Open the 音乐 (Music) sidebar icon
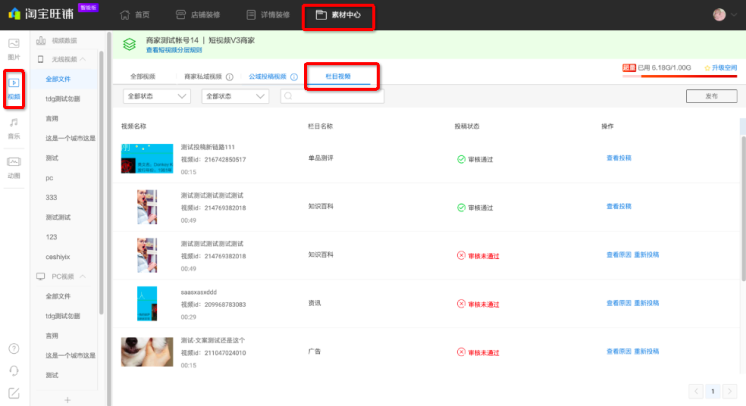This screenshot has width=746, height=406. [14, 126]
